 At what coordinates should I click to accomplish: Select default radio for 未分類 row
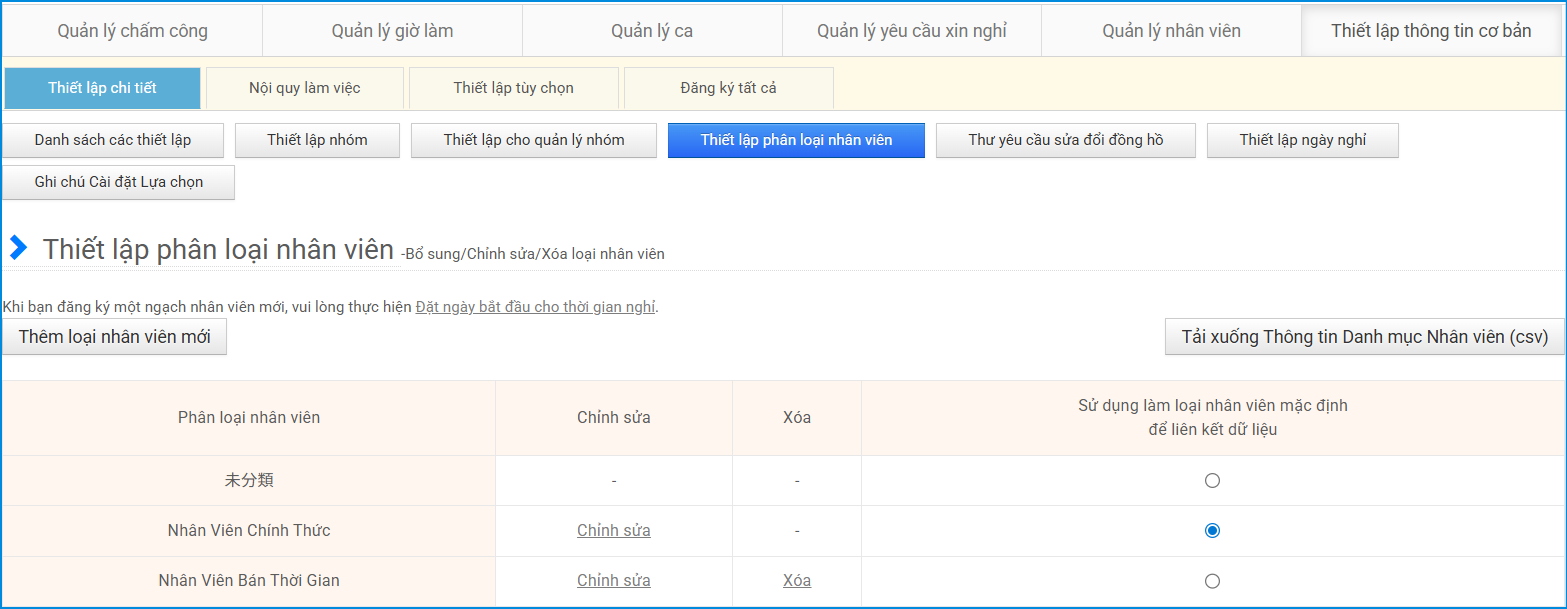tap(1212, 481)
